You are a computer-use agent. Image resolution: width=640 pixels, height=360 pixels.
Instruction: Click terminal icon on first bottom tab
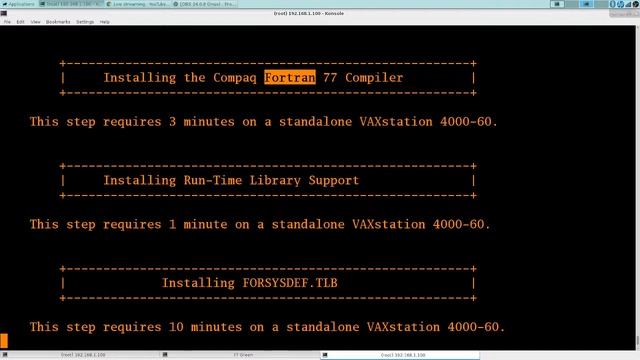point(5,355)
